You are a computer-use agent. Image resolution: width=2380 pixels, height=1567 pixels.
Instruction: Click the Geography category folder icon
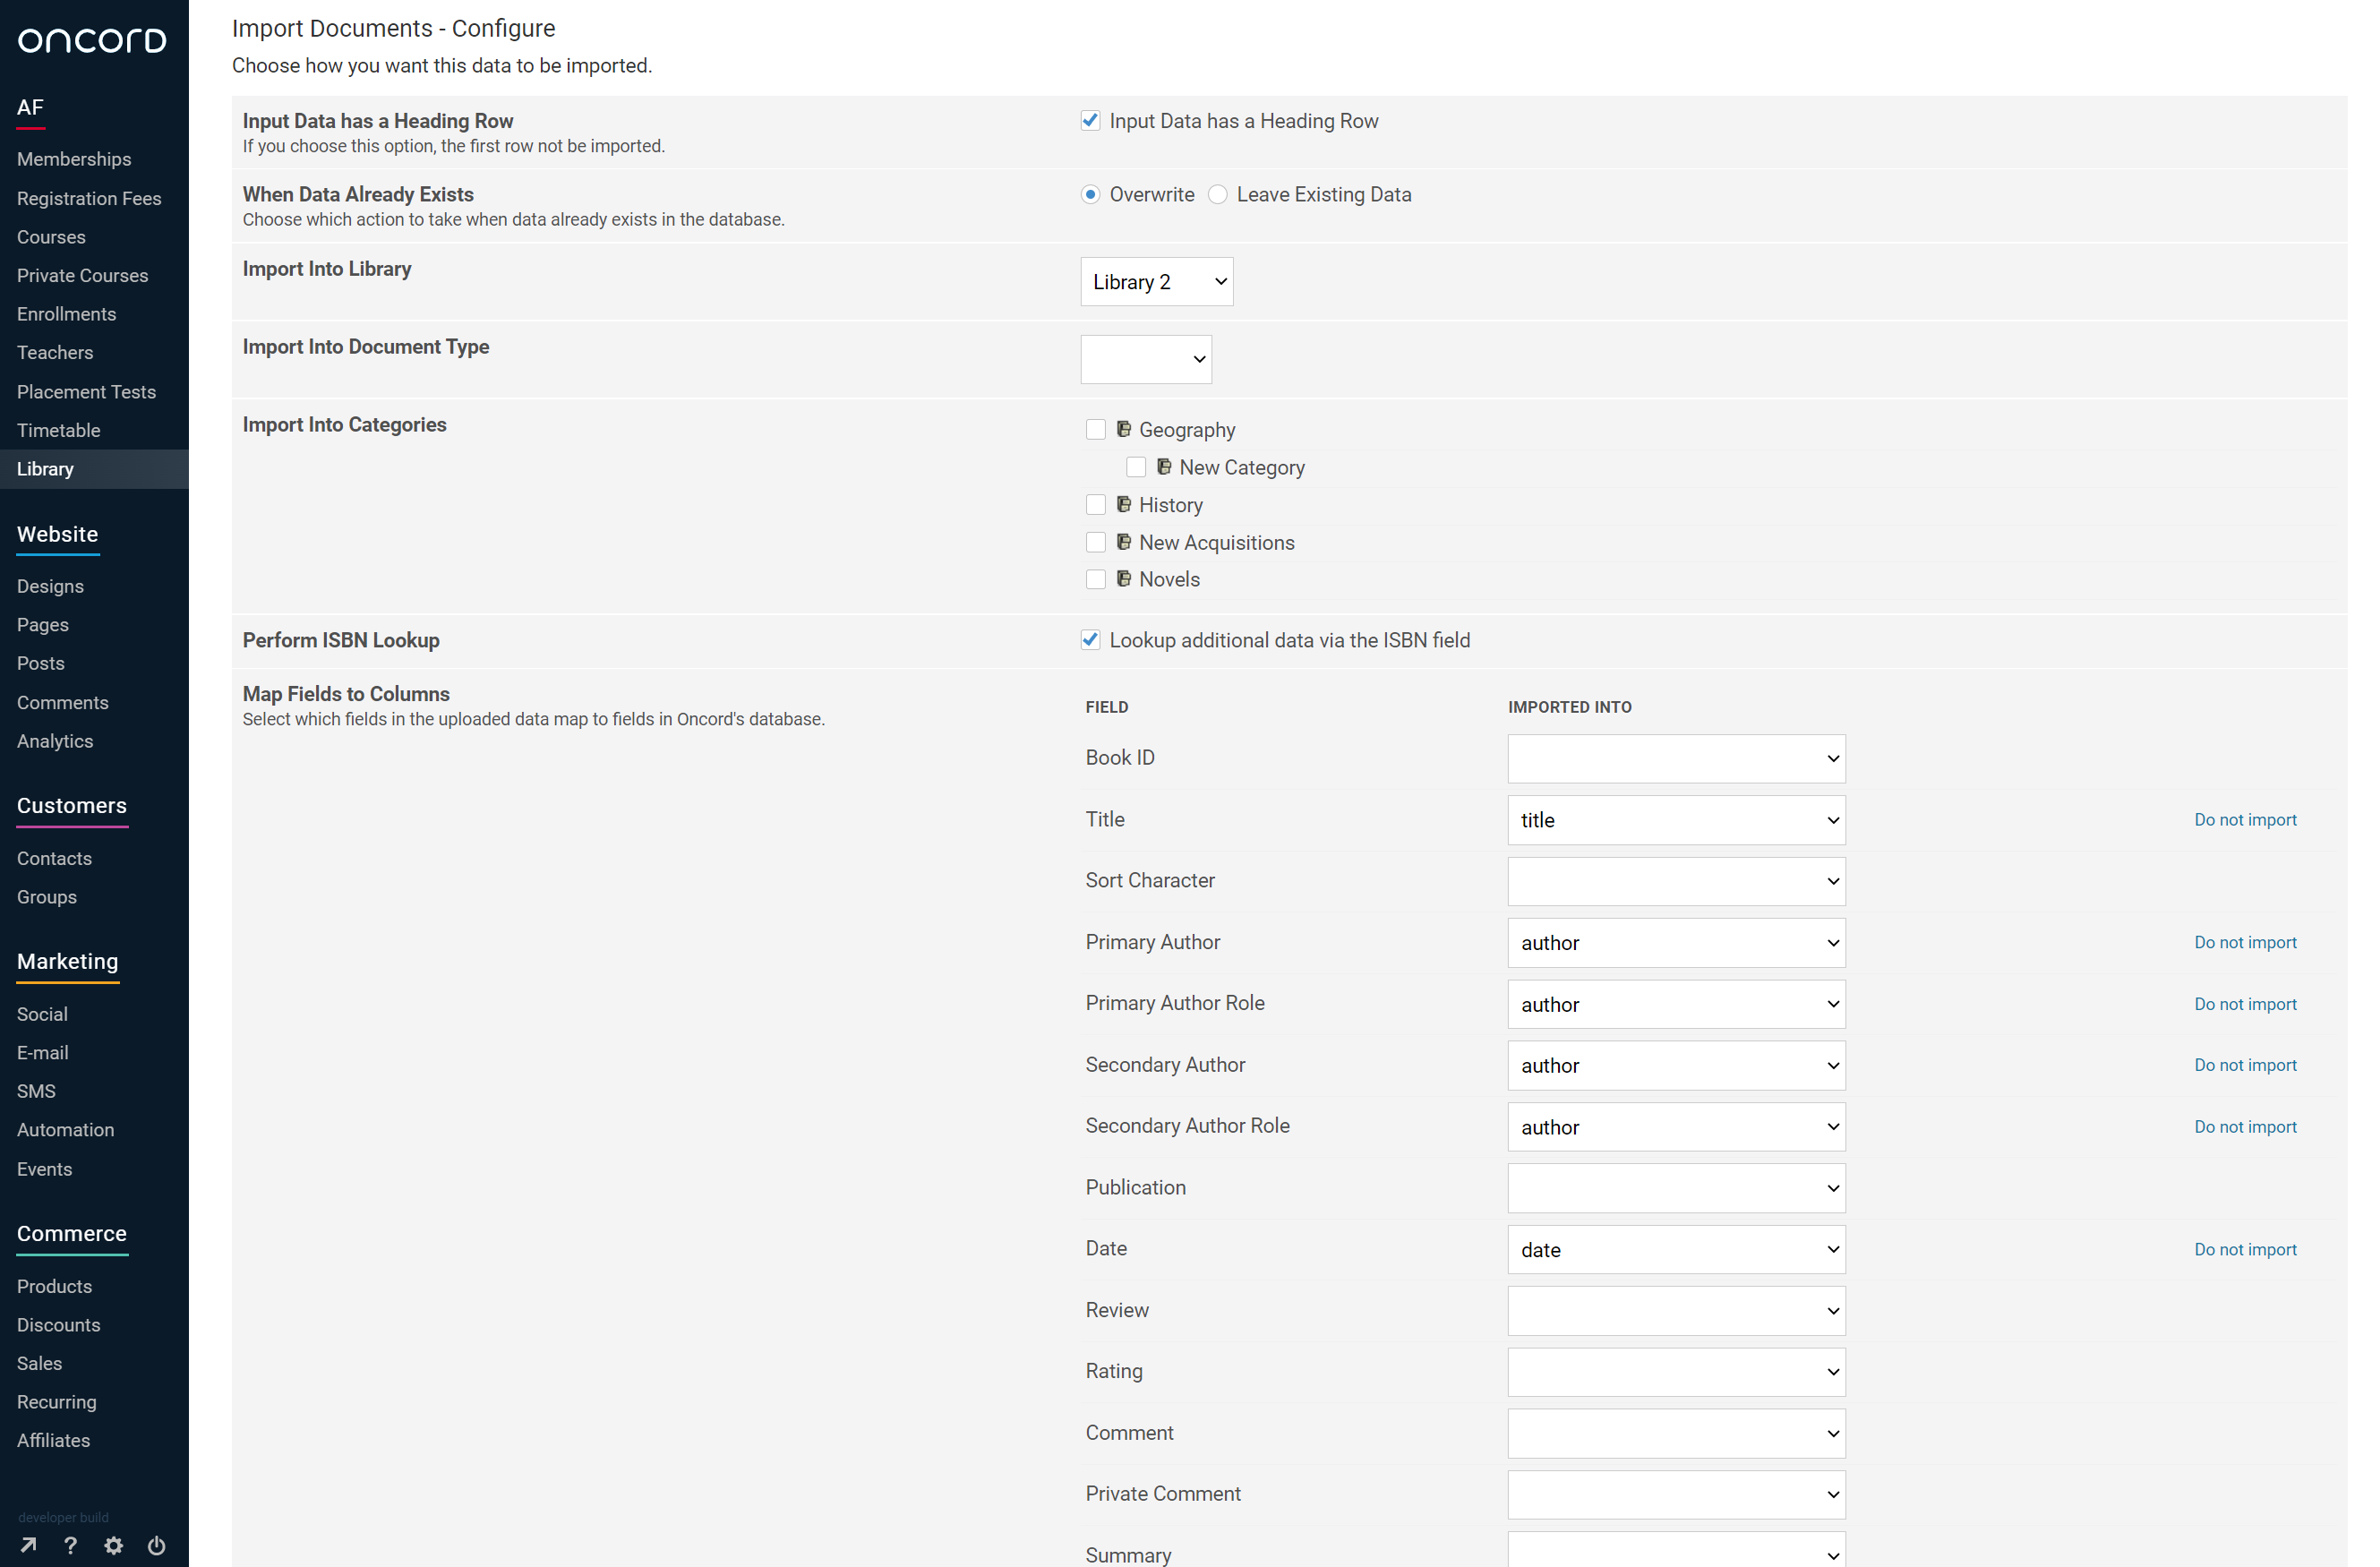1123,429
